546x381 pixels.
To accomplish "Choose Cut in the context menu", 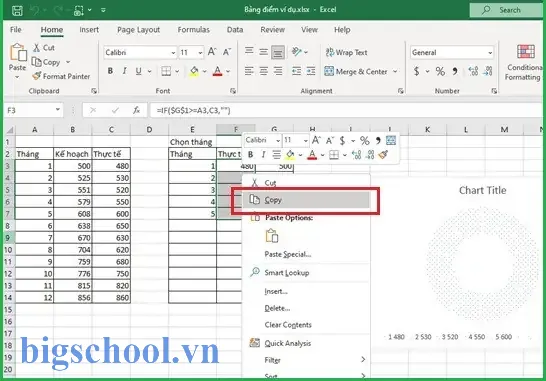I will 306,183.
